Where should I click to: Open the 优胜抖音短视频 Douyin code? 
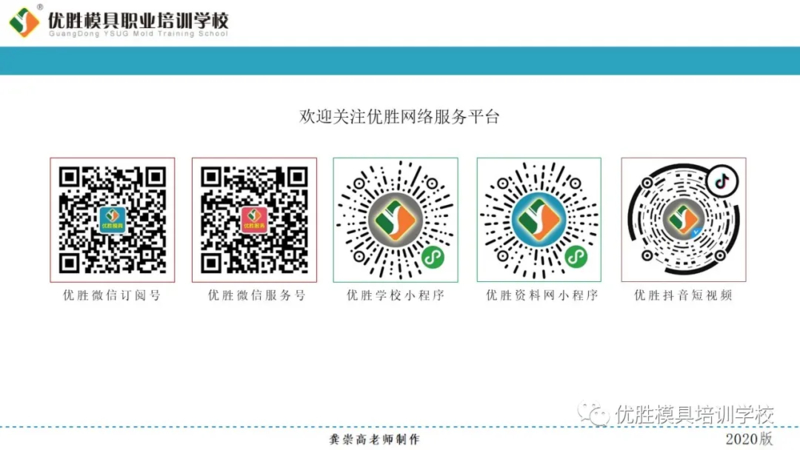(683, 220)
